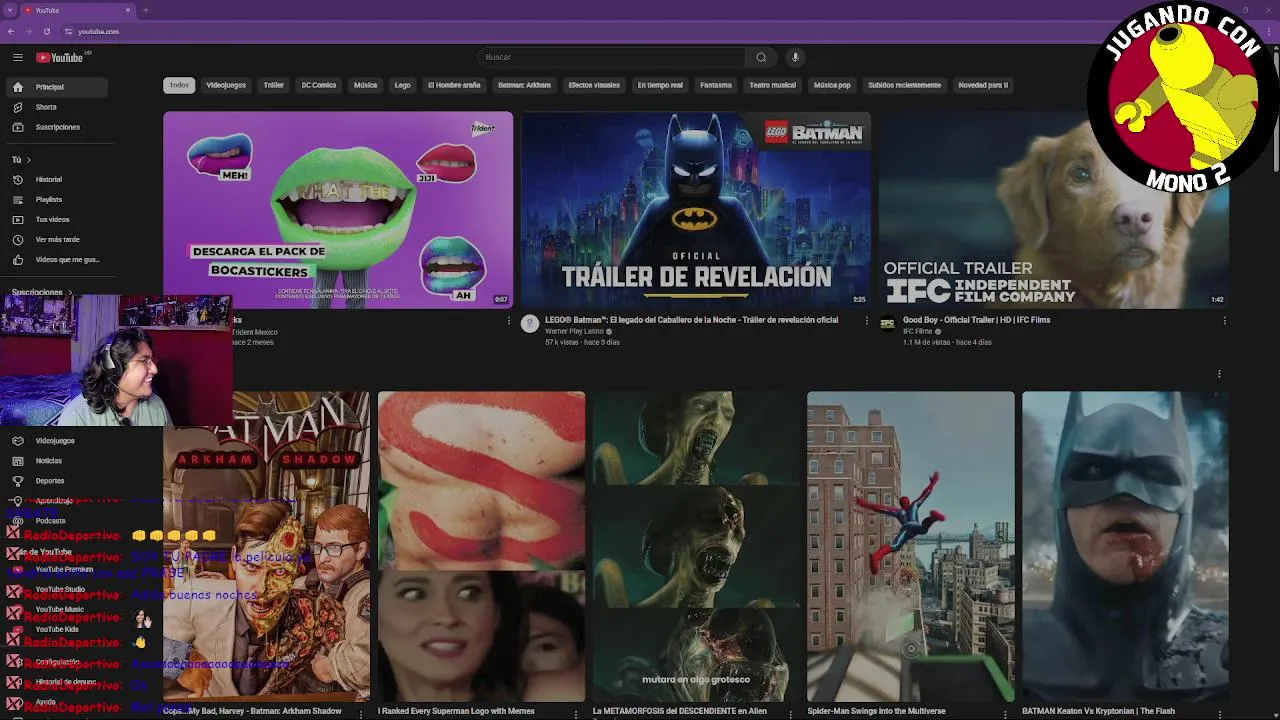Image resolution: width=1280 pixels, height=720 pixels.
Task: Expand the Tú section chevron
Action: click(28, 160)
